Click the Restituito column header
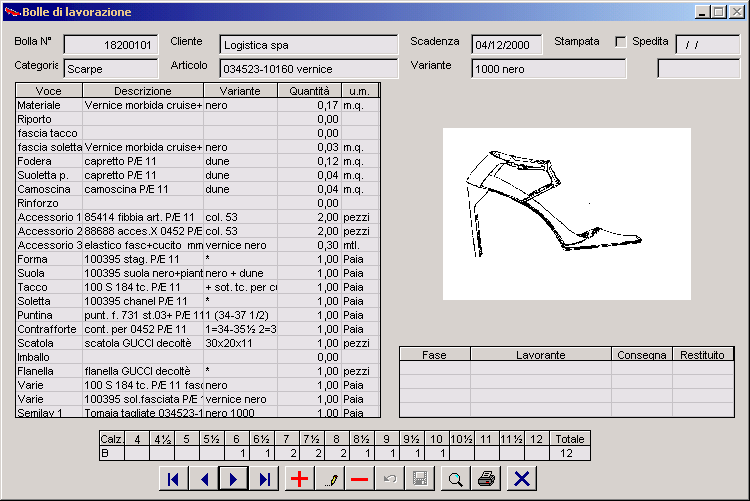The height and width of the screenshot is (501, 750). pos(702,355)
